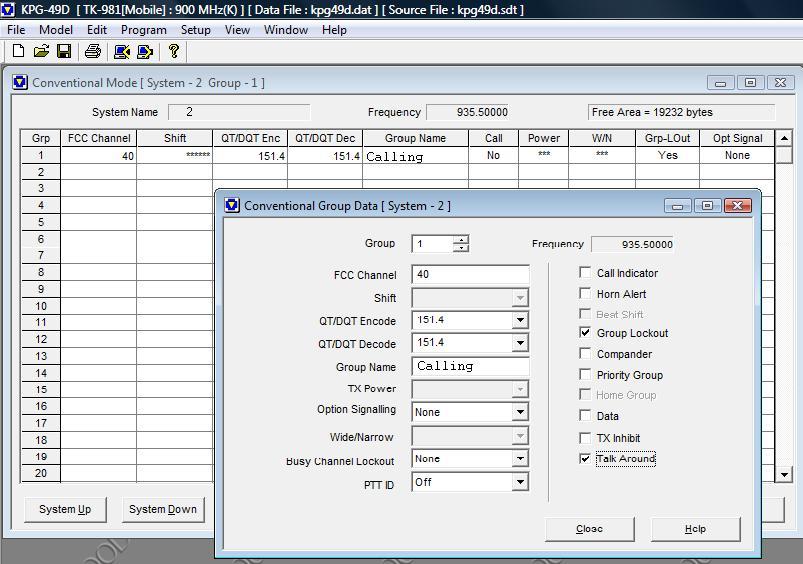Open the Help menu
Viewport: 803px width, 564px height.
click(x=334, y=30)
